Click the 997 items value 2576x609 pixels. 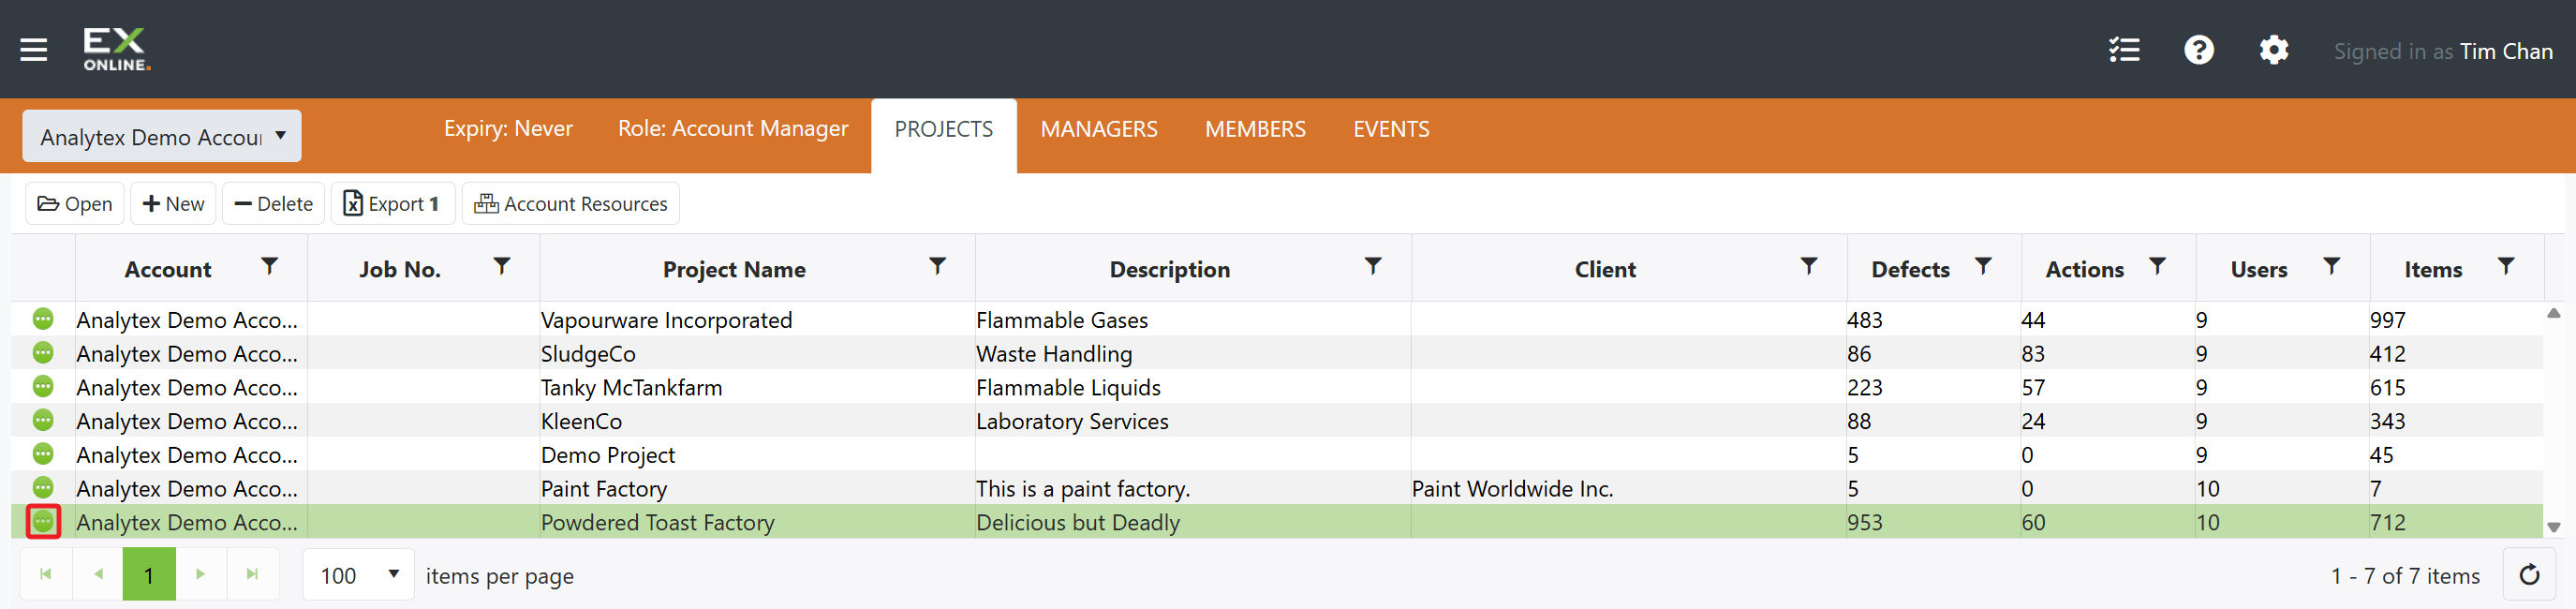tap(2387, 320)
